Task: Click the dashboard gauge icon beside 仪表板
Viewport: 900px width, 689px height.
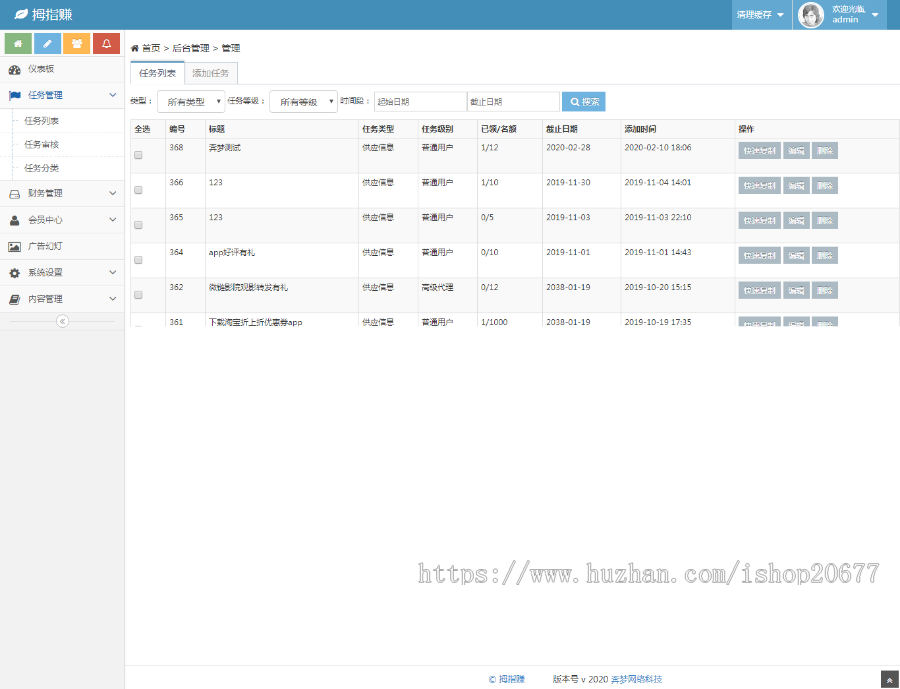Action: click(14, 69)
